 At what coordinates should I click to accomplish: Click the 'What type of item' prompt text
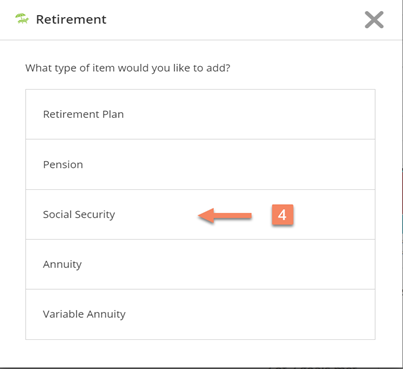click(128, 68)
